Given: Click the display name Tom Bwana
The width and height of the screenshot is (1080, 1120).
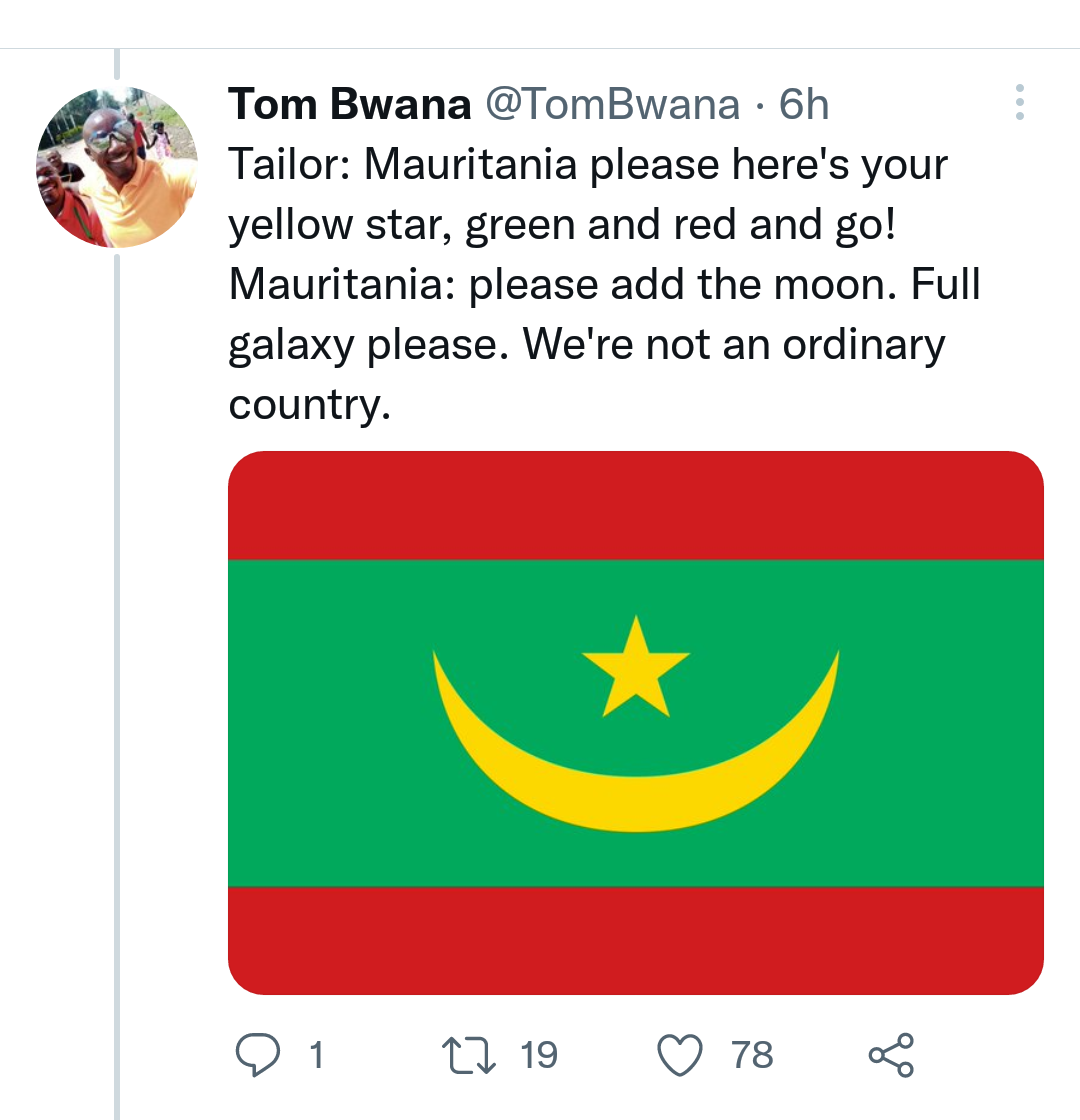Looking at the screenshot, I should [349, 104].
